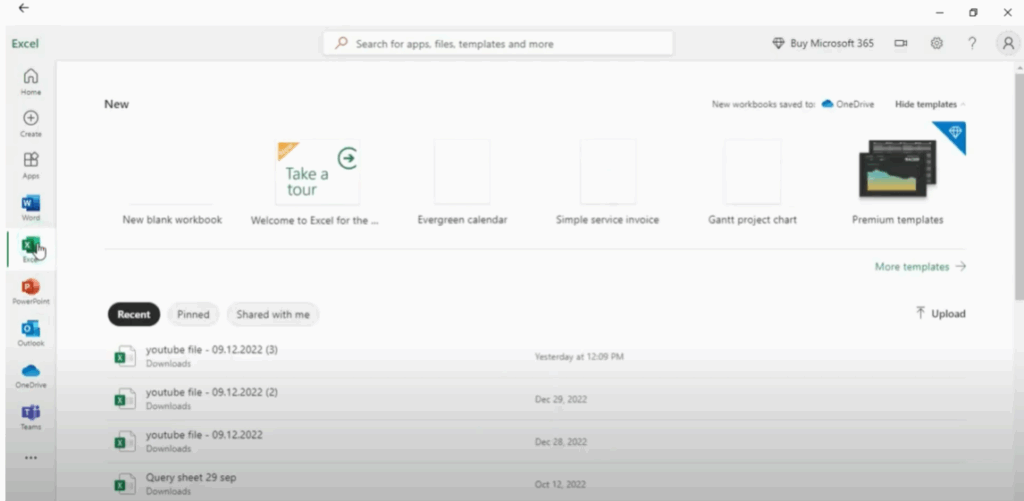Switch to the Pinned tab
Screen dimensions: 1024x501
click(193, 314)
